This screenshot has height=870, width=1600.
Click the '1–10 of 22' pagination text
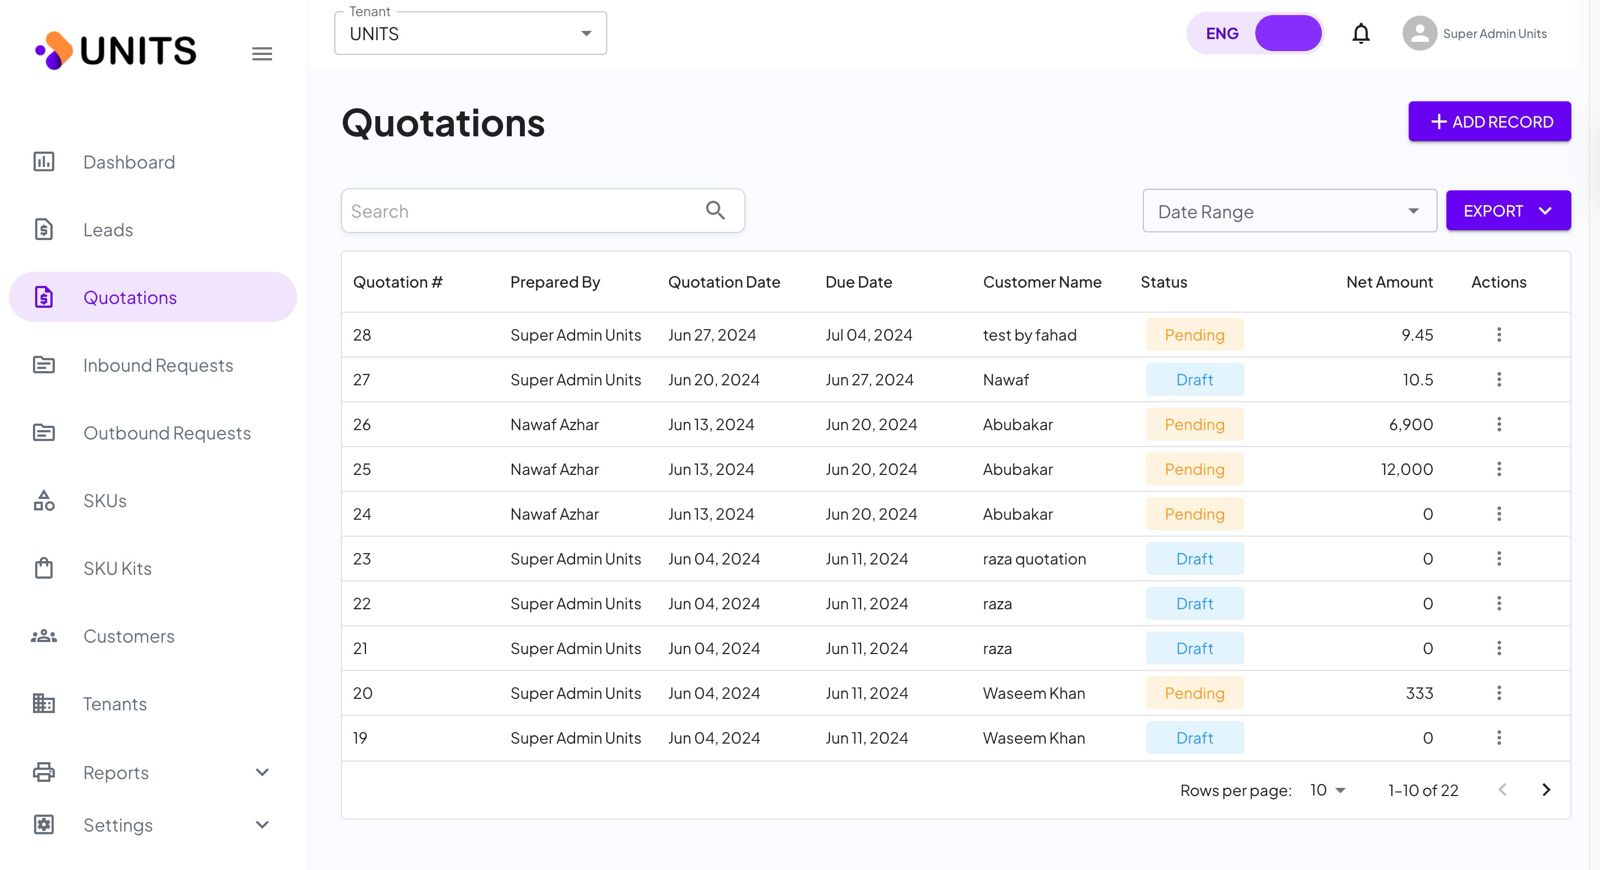[x=1423, y=790]
